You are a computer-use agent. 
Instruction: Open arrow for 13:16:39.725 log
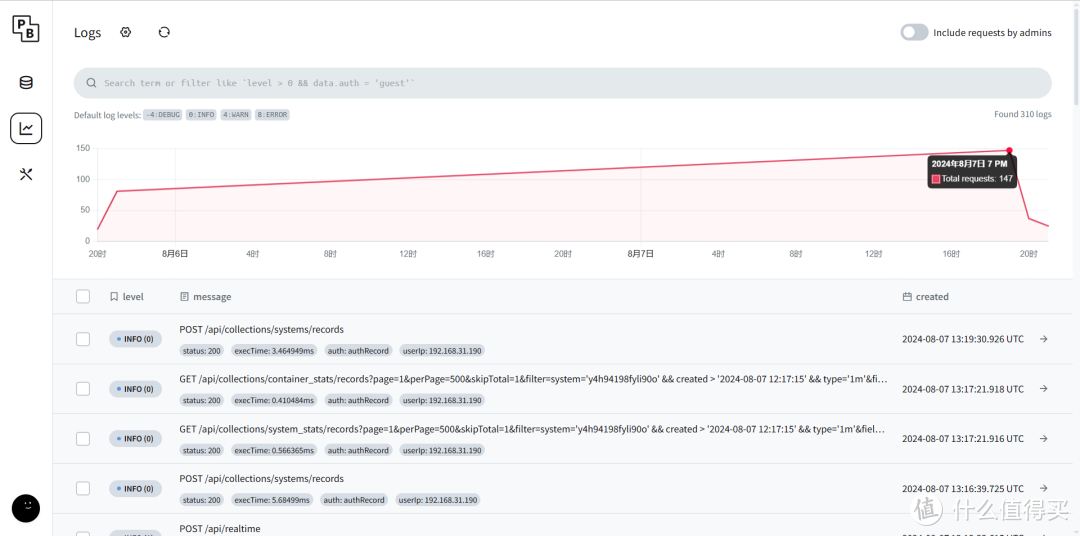pos(1043,488)
